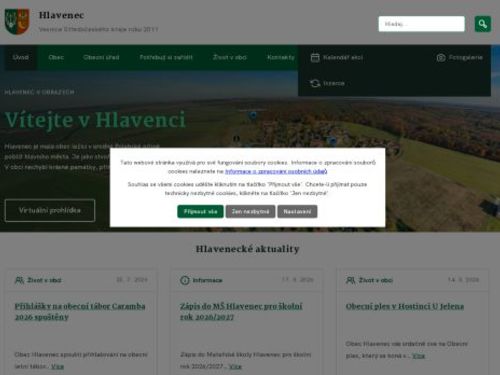Click the refresh-arrows icon in the dark menu
This screenshot has height=375, width=500.
pos(315,83)
